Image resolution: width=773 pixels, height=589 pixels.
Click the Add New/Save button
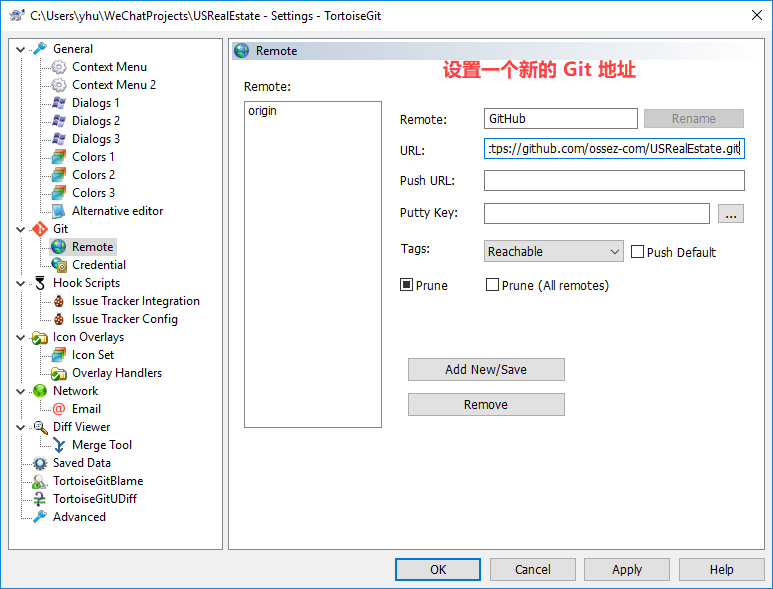click(486, 370)
